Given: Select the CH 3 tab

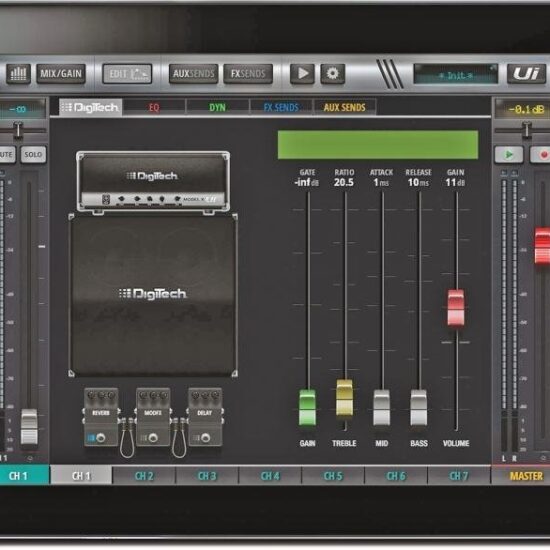Looking at the screenshot, I should coord(207,476).
